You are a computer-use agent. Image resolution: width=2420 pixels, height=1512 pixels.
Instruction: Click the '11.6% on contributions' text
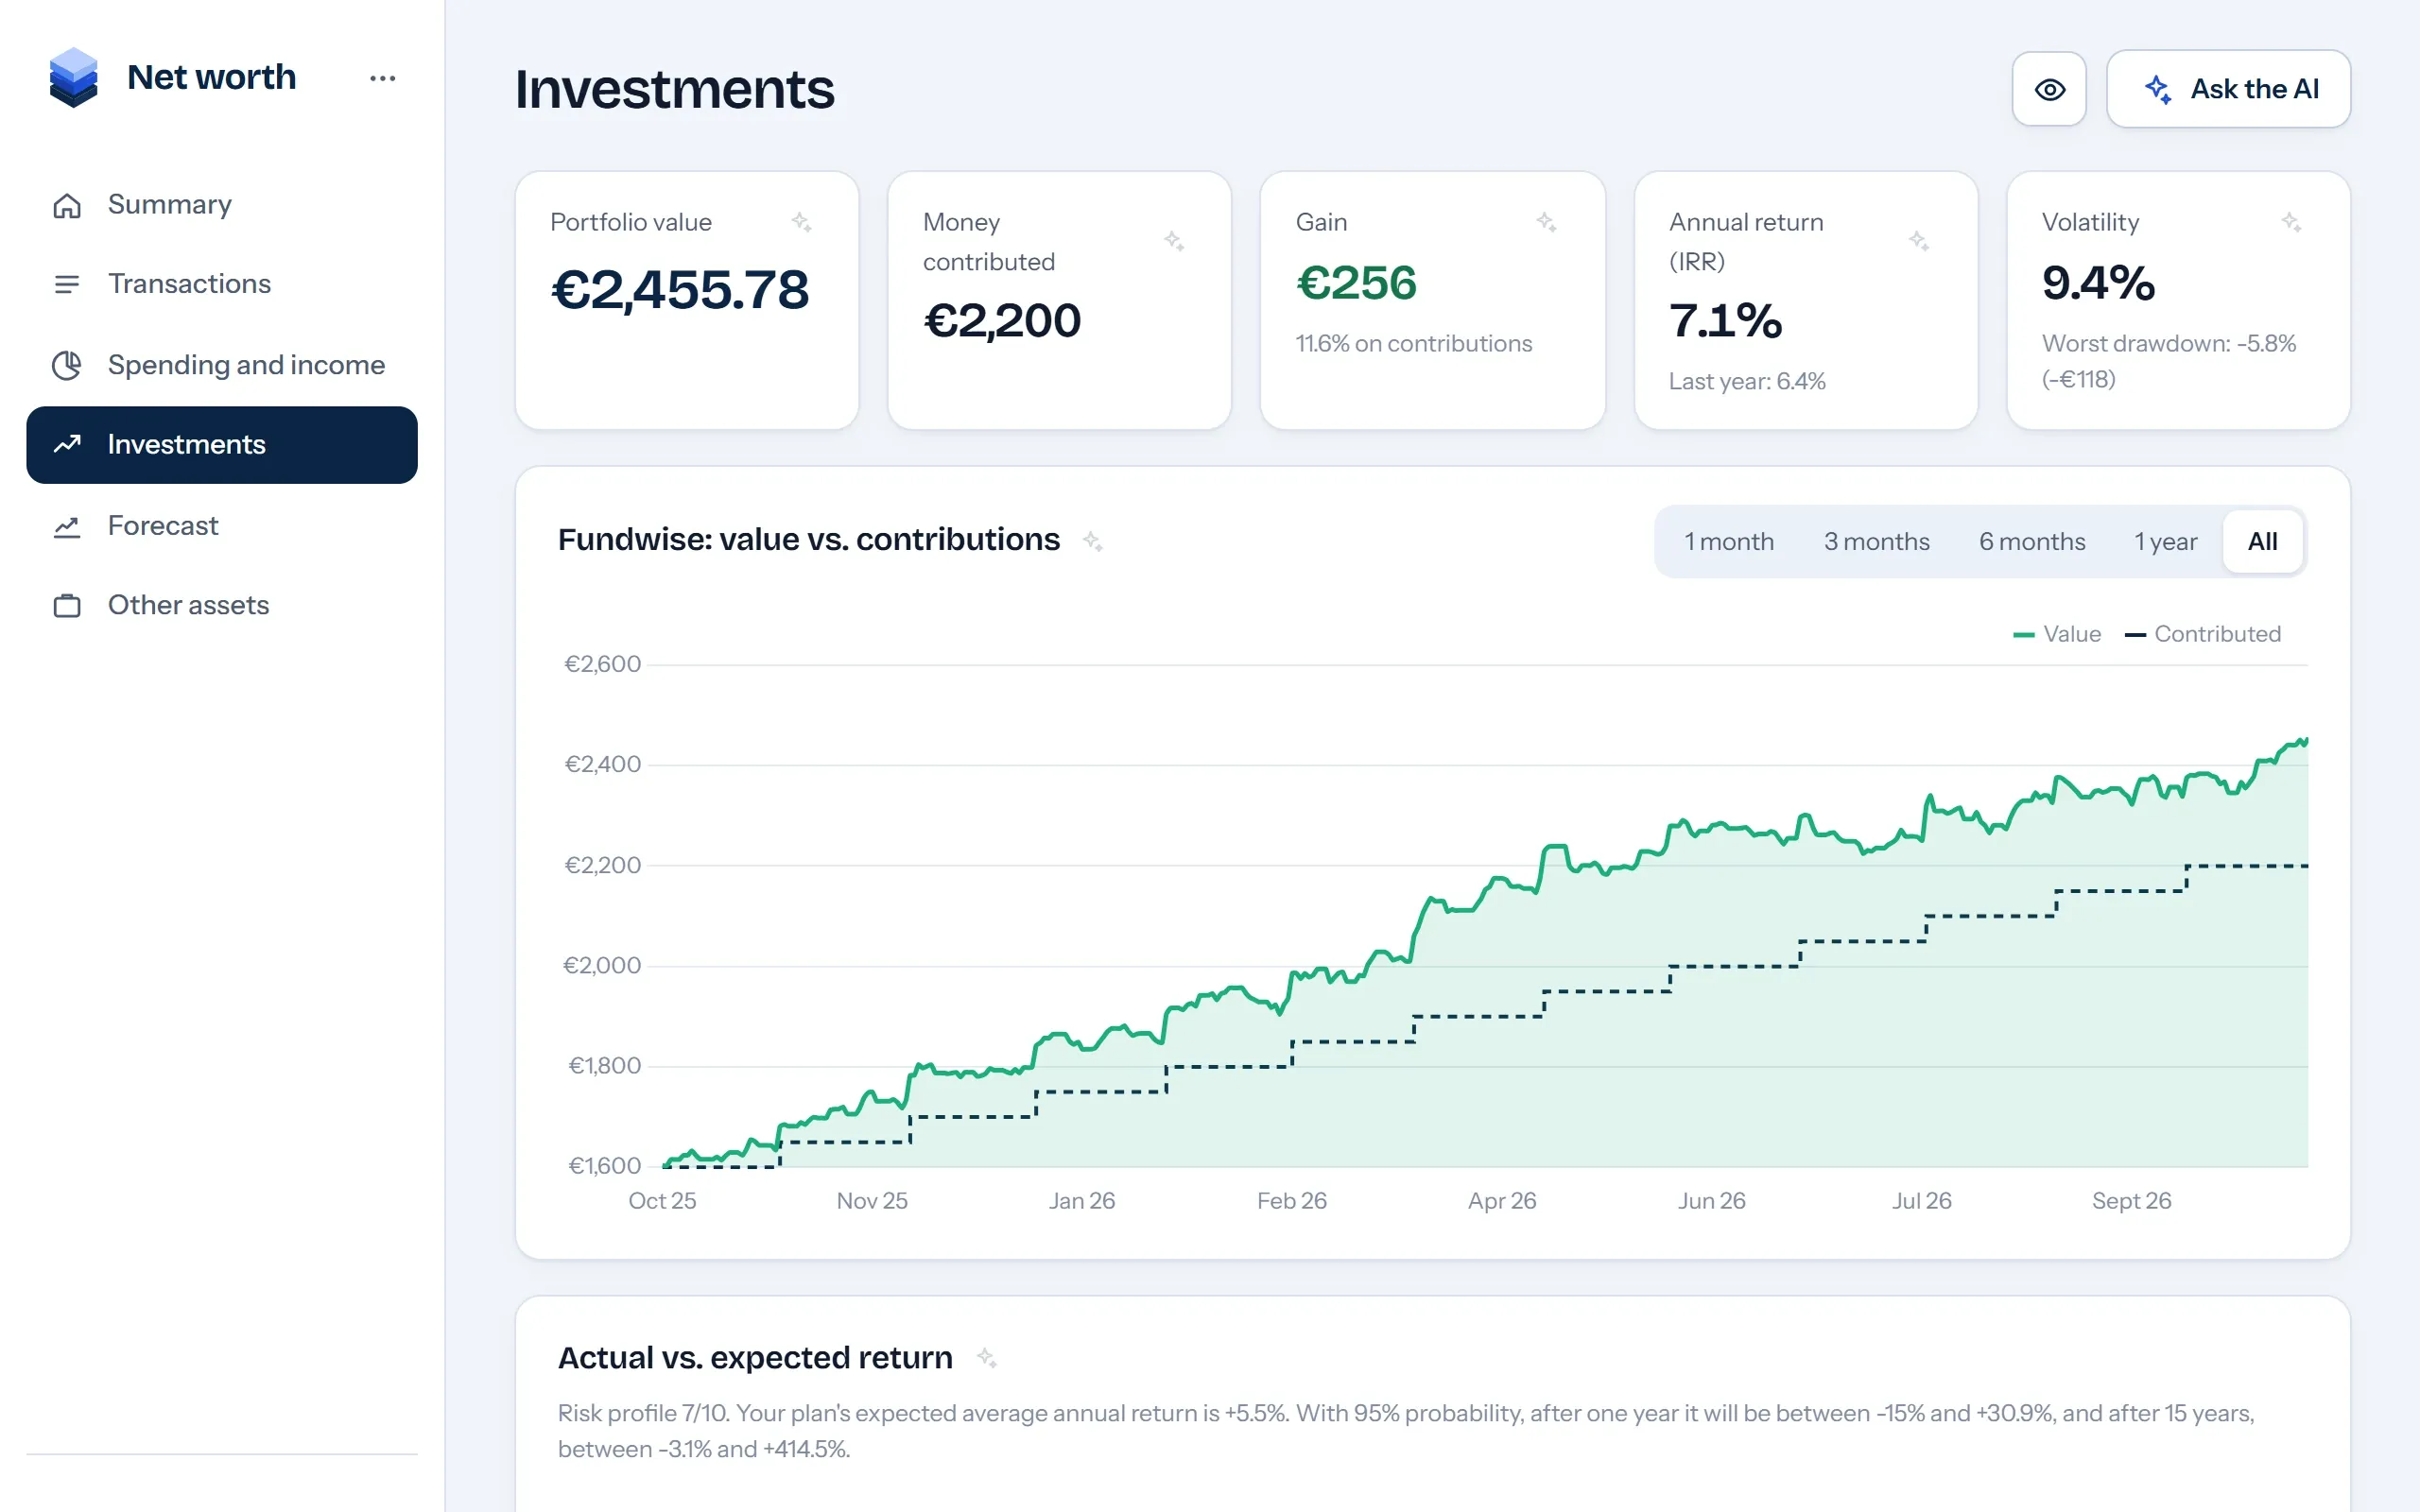click(1414, 344)
